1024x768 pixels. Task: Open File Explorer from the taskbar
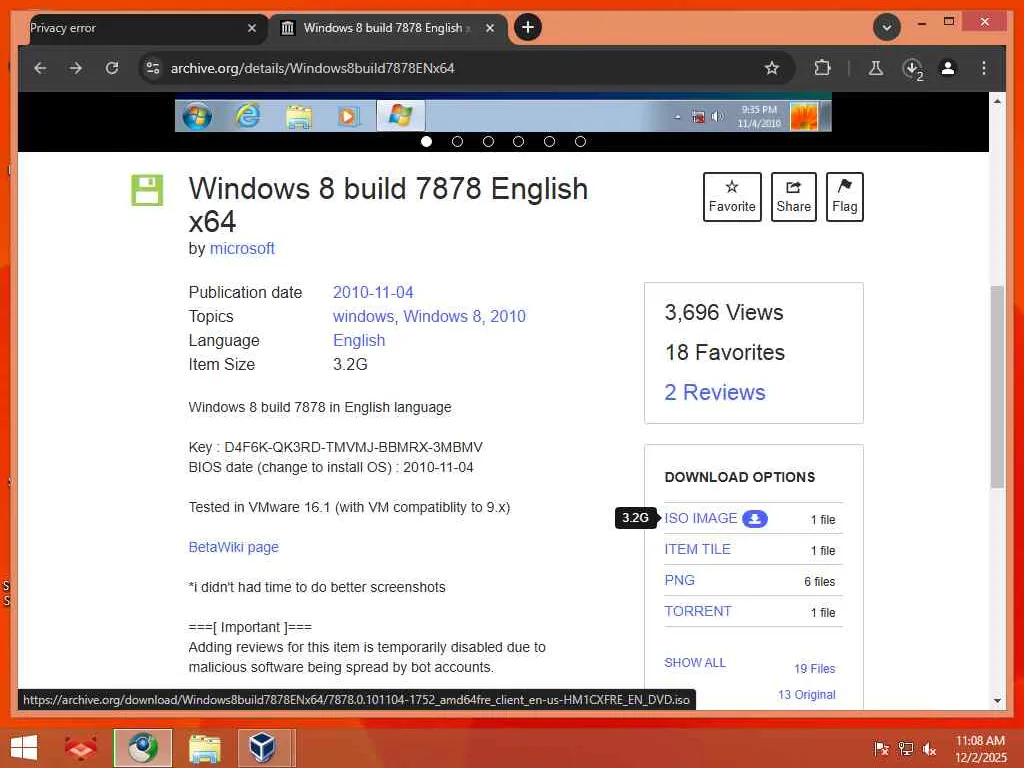pos(204,748)
